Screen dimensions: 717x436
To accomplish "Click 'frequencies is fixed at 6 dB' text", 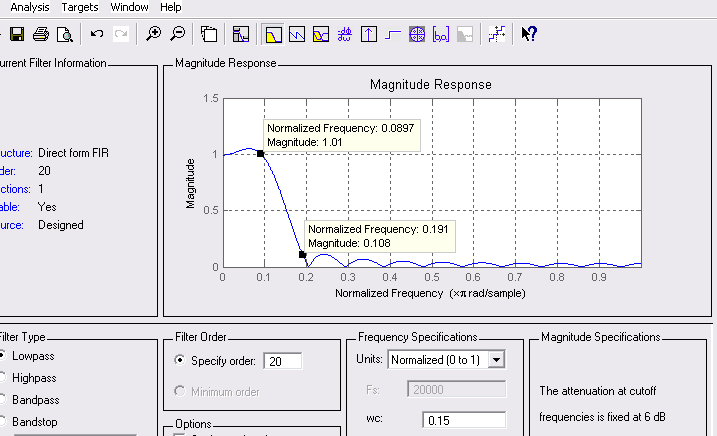I will 602,417.
